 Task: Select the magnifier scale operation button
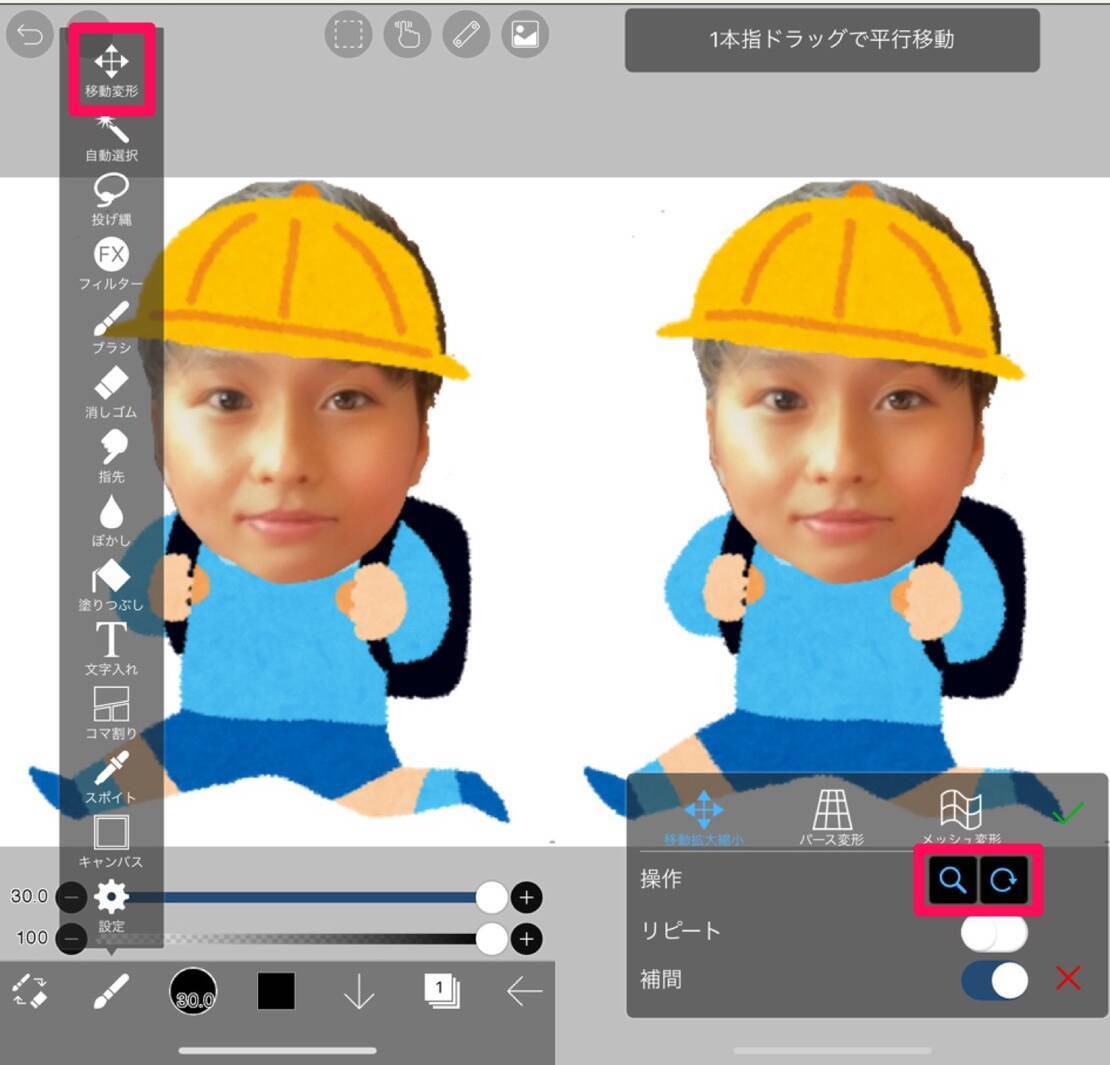tap(953, 879)
